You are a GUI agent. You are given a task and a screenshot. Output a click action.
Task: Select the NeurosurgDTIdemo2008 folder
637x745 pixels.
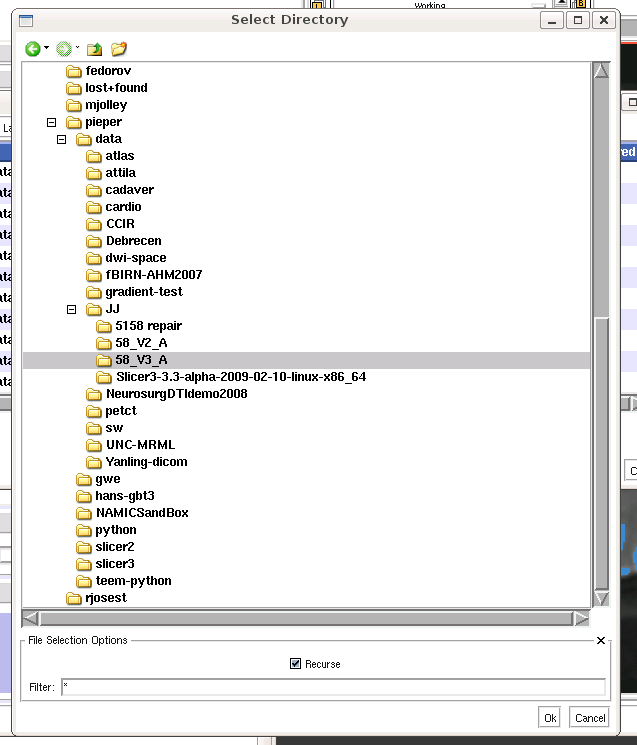tap(176, 394)
